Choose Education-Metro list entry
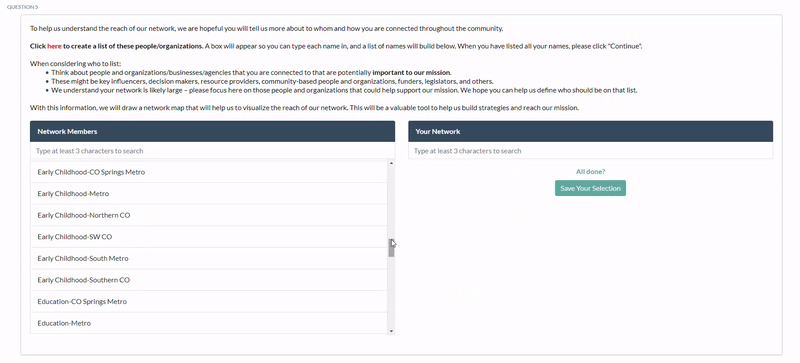Image resolution: width=800 pixels, height=363 pixels. tap(209, 323)
